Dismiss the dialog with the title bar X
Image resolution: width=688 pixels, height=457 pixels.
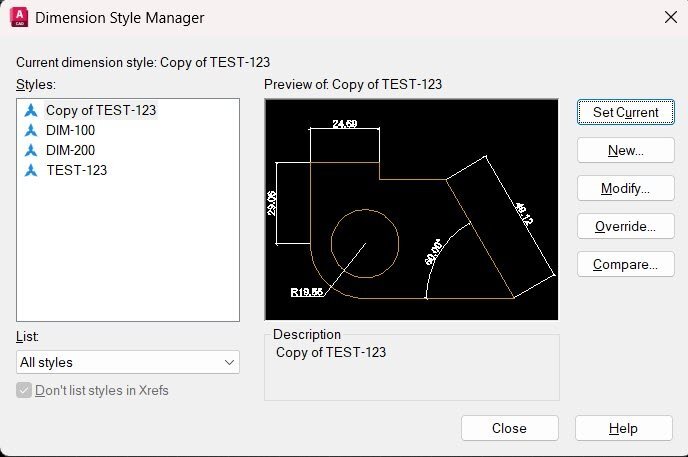pyautogui.click(x=670, y=17)
